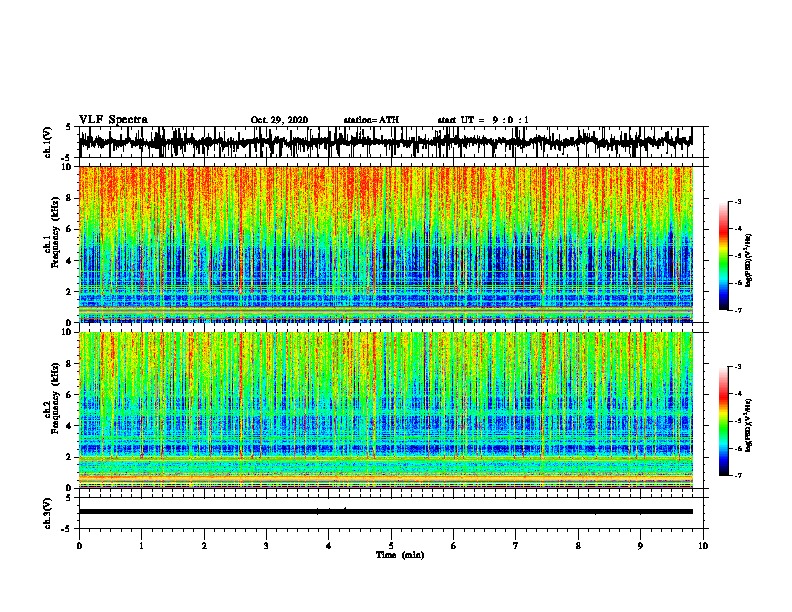Click the log(PSD) label of lower color bar
Screen dimensions: 792x612
(748, 425)
